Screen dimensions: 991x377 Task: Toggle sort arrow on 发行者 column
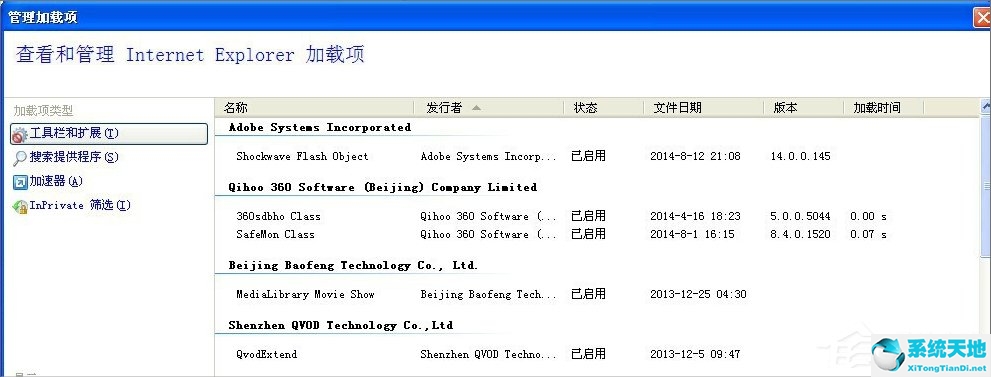coord(476,108)
